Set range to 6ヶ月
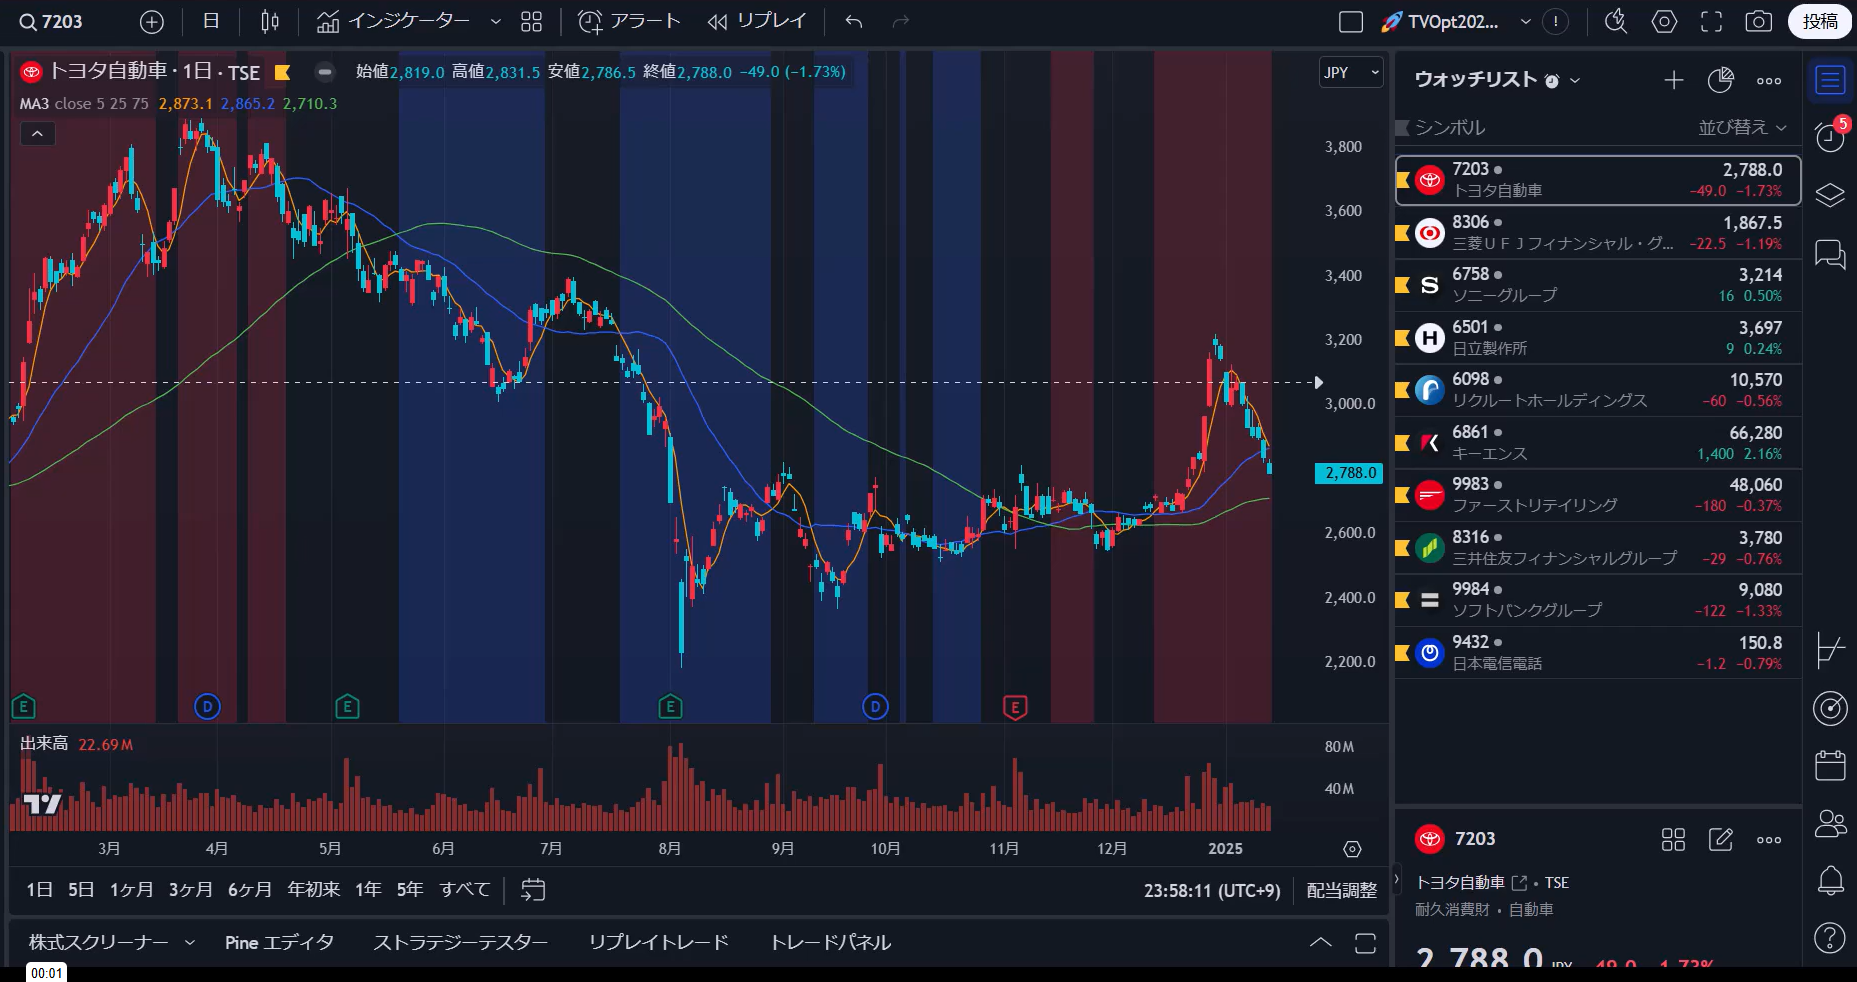Image resolution: width=1857 pixels, height=982 pixels. click(x=250, y=890)
